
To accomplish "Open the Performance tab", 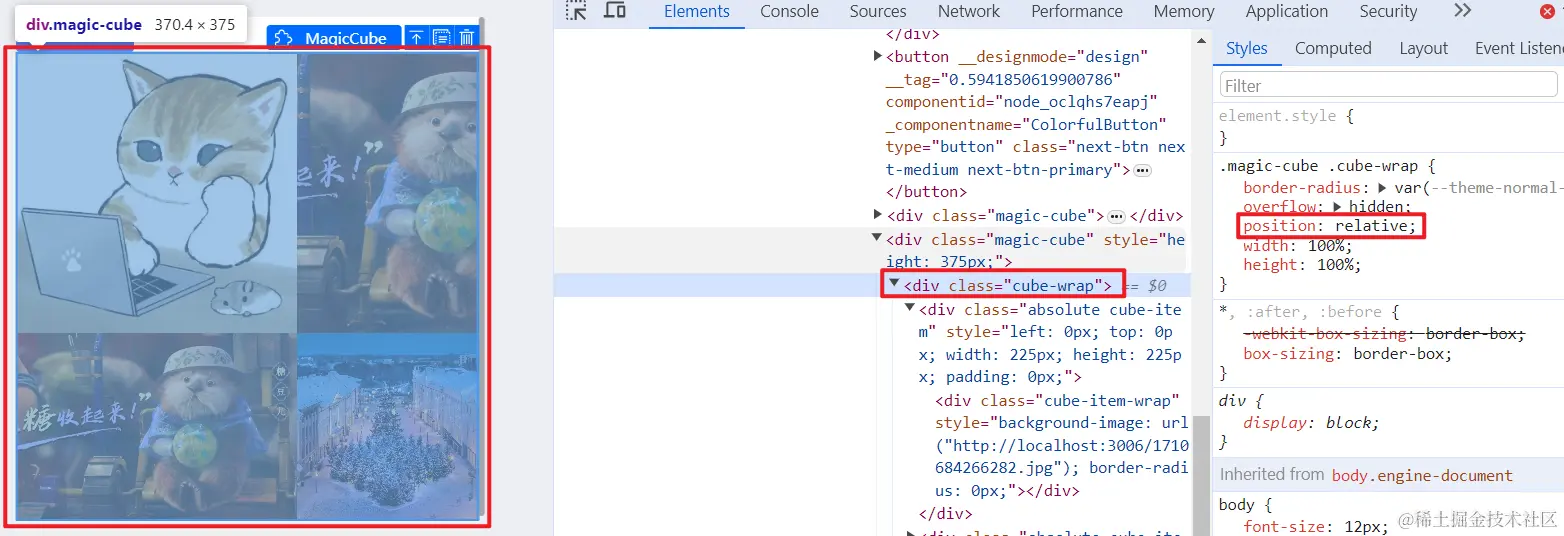I will tap(1077, 12).
